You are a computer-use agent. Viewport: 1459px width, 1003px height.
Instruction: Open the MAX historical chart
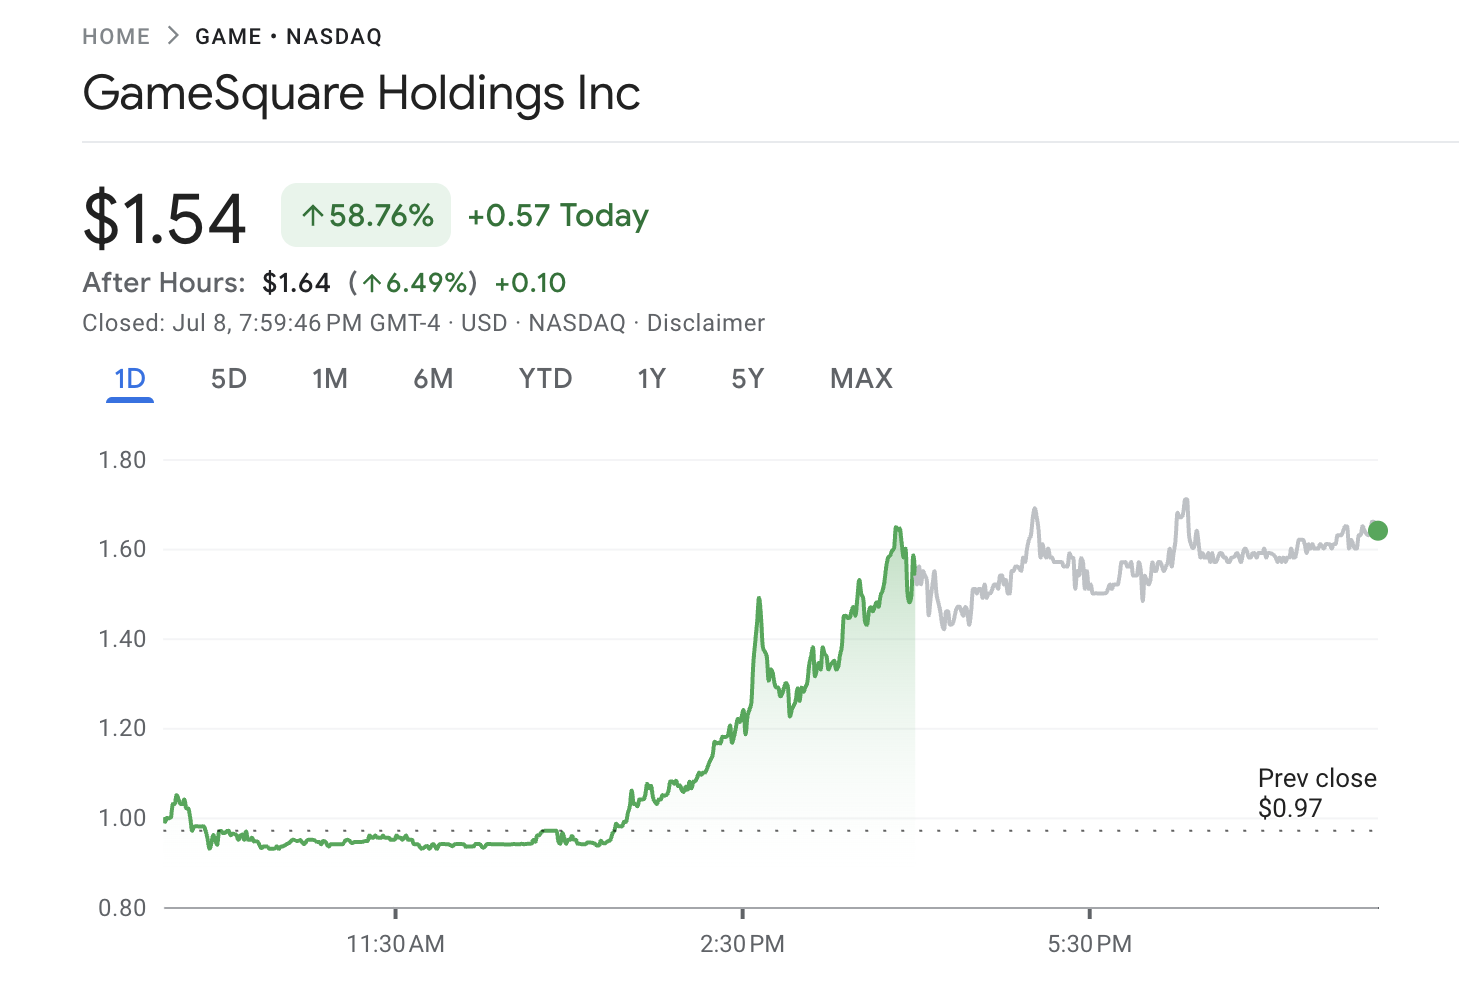click(x=860, y=379)
